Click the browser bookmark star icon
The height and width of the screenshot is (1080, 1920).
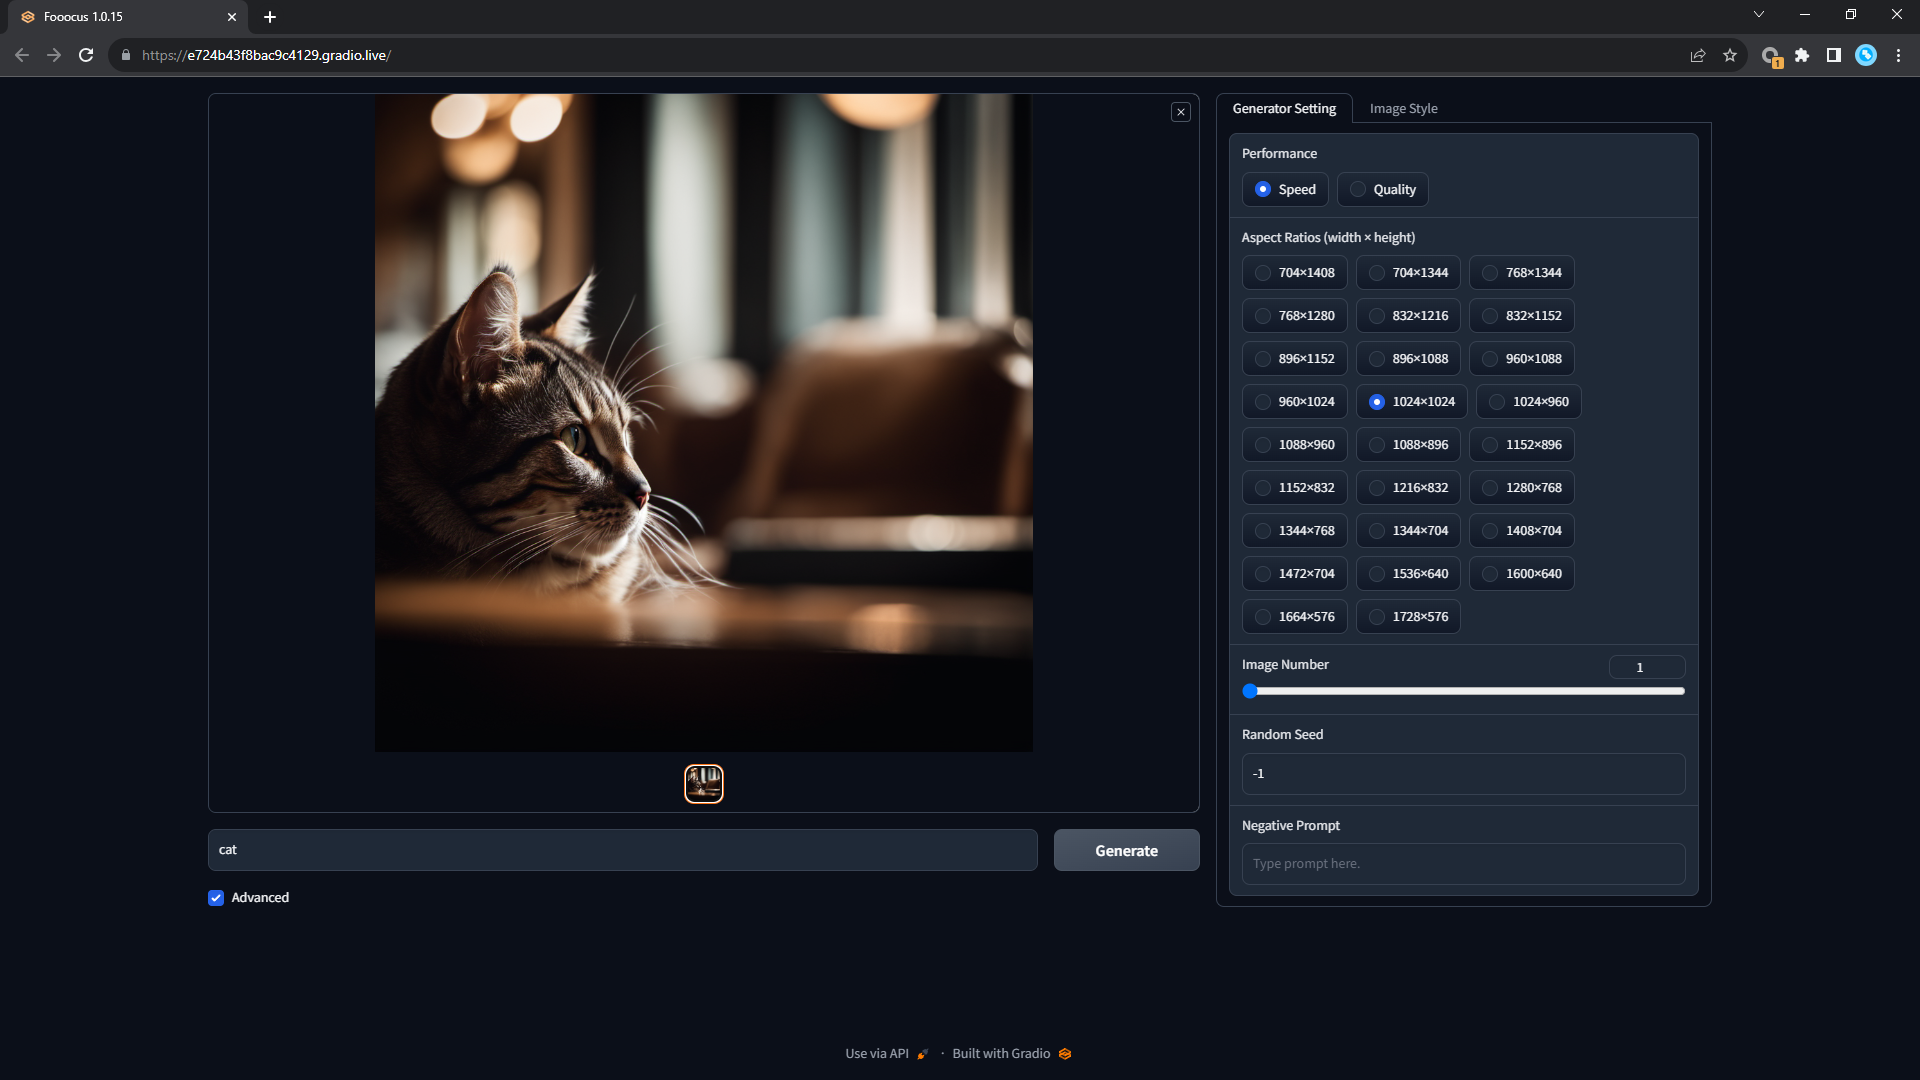point(1731,55)
